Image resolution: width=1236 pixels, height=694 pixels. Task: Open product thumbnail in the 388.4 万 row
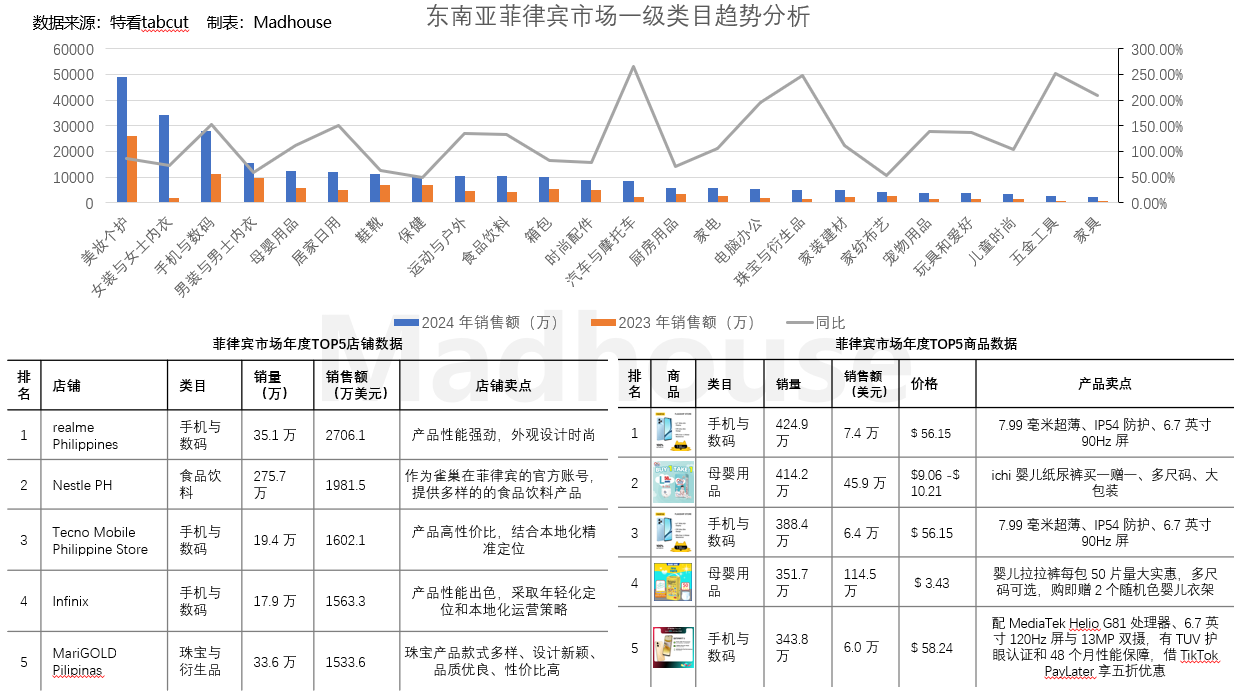click(x=674, y=531)
